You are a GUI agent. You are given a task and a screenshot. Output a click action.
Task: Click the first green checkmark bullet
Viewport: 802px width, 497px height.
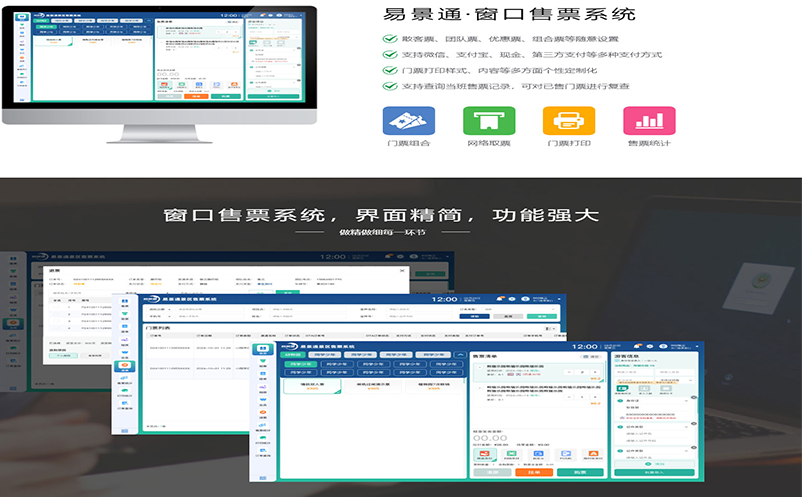(x=389, y=38)
